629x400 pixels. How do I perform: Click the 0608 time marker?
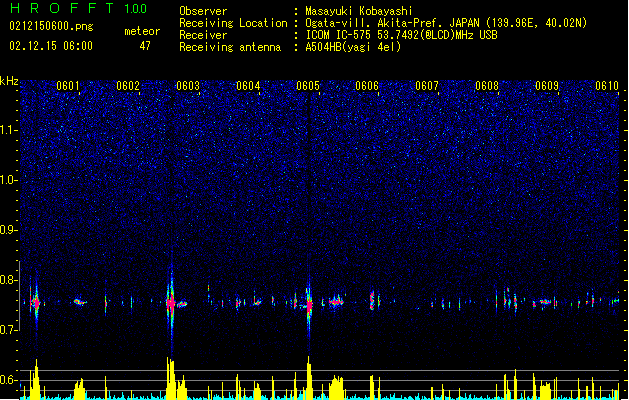pos(487,86)
